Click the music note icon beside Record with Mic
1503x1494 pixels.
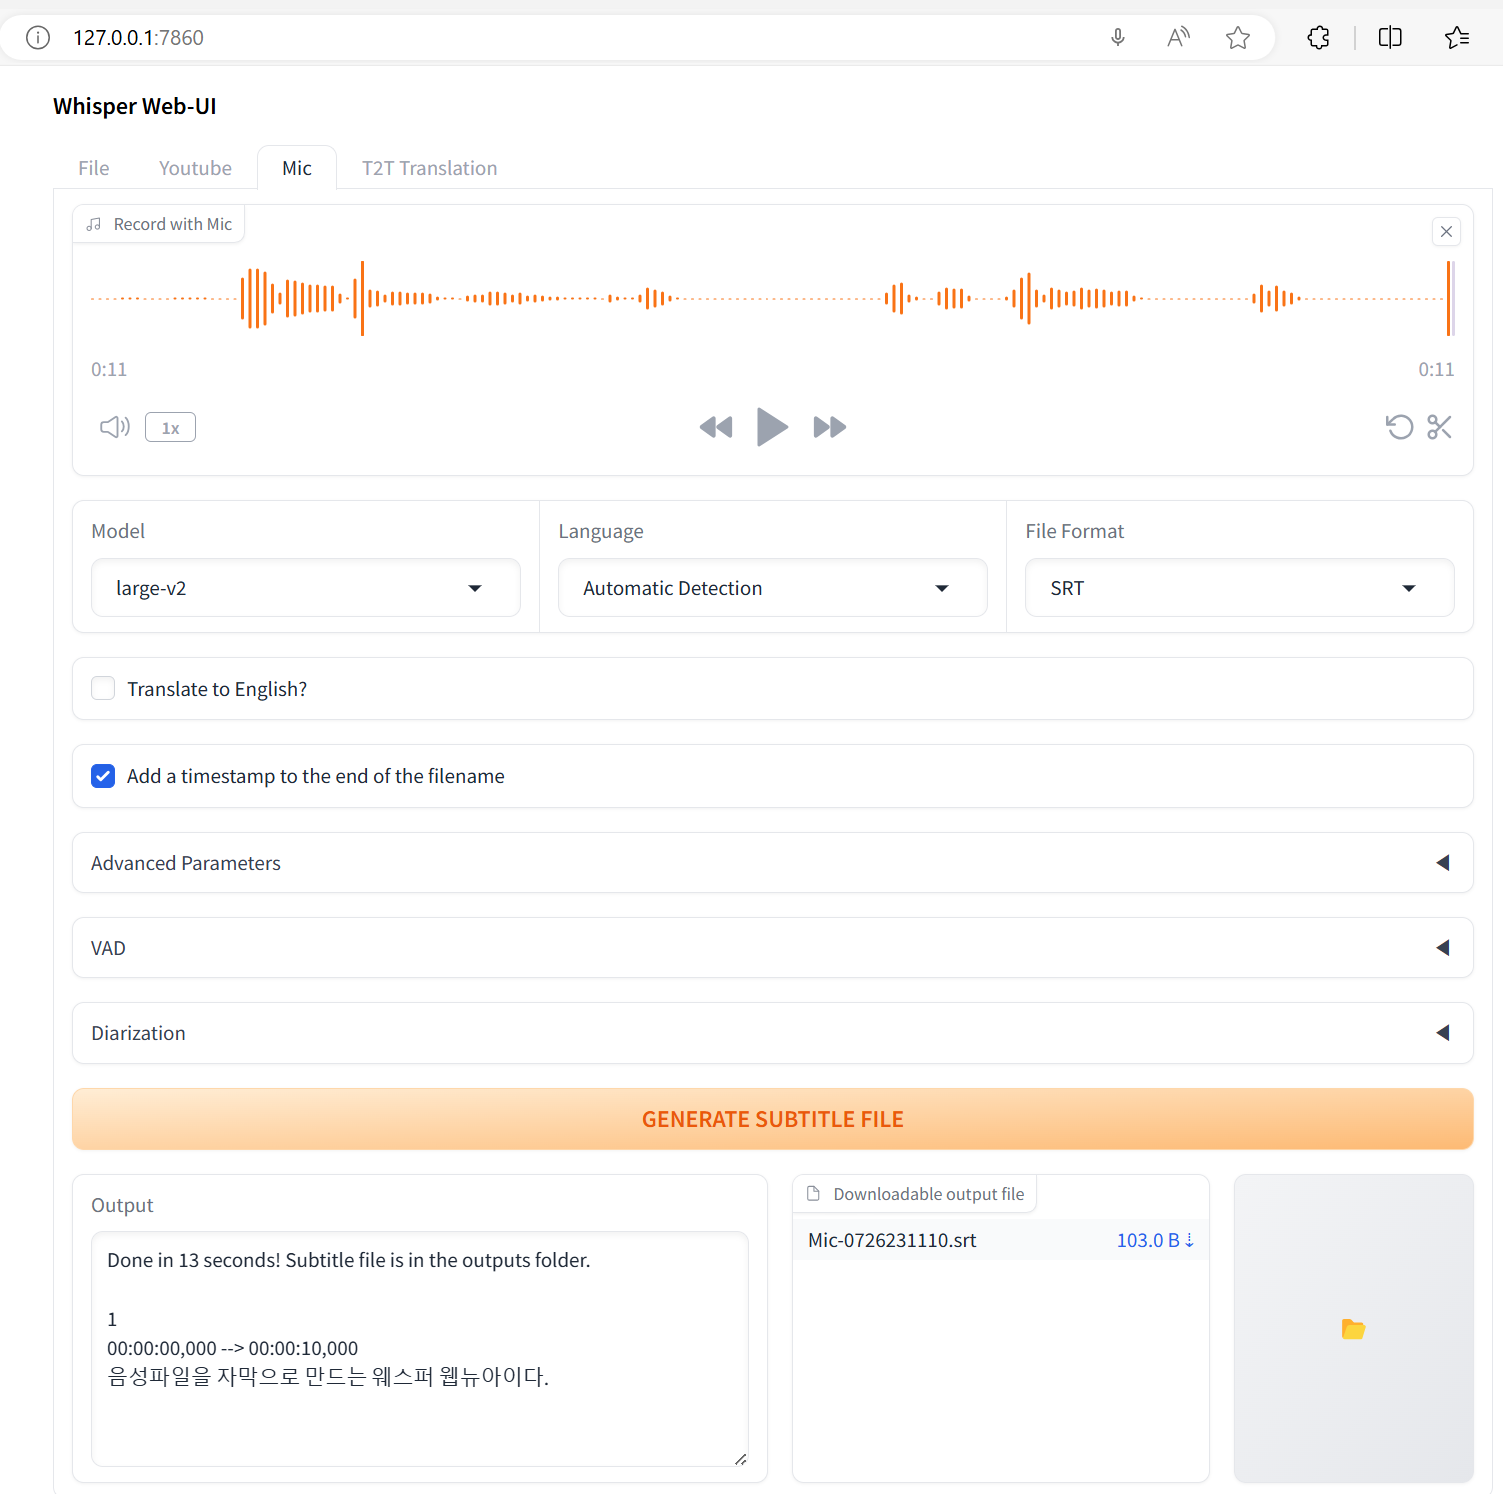[x=94, y=225]
